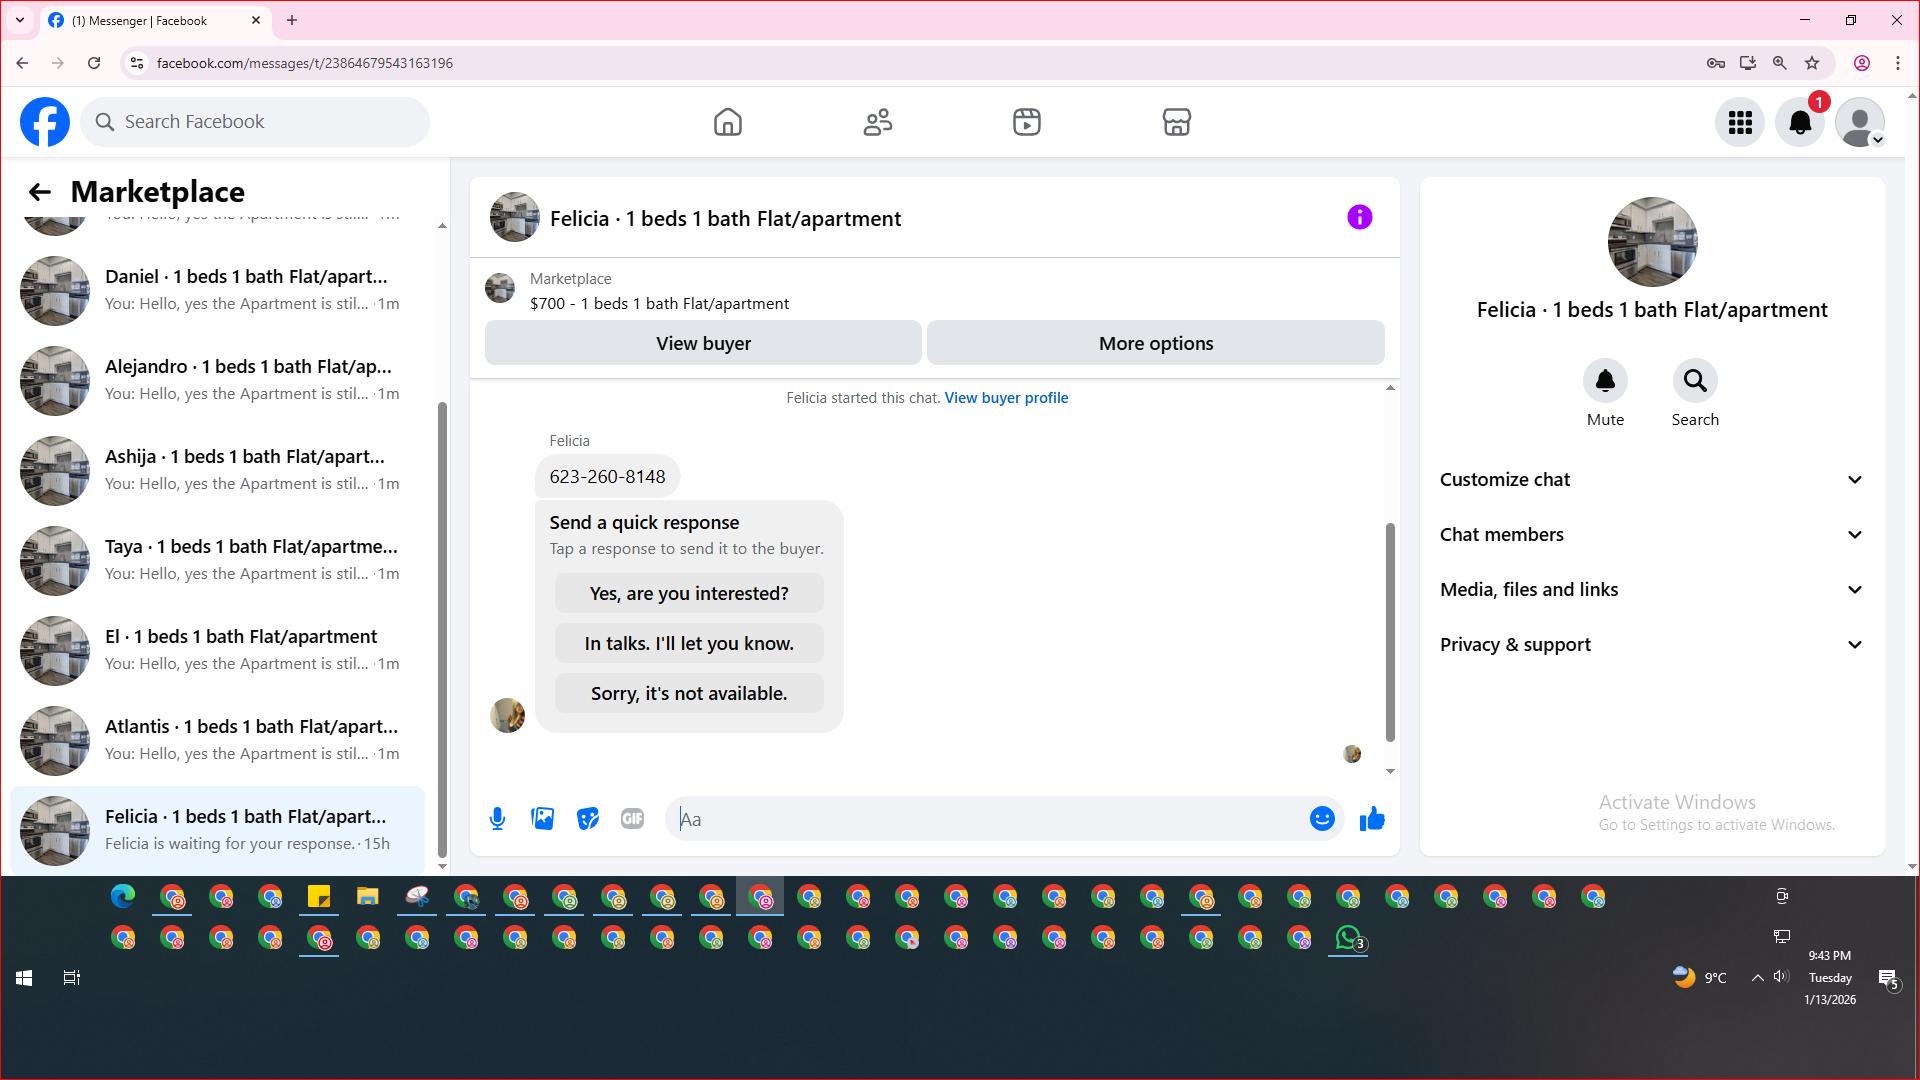
Task: Open the GIF picker
Action: pyautogui.click(x=632, y=819)
